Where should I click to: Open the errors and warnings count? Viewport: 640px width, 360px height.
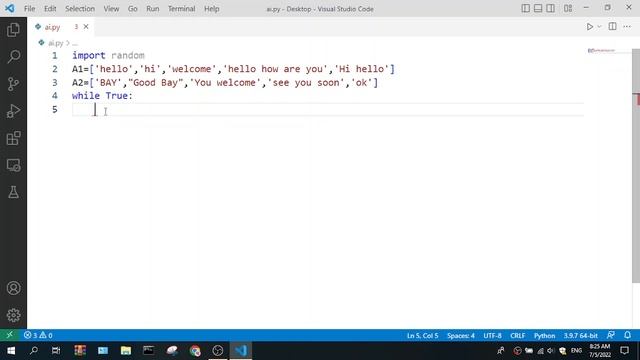(38, 335)
